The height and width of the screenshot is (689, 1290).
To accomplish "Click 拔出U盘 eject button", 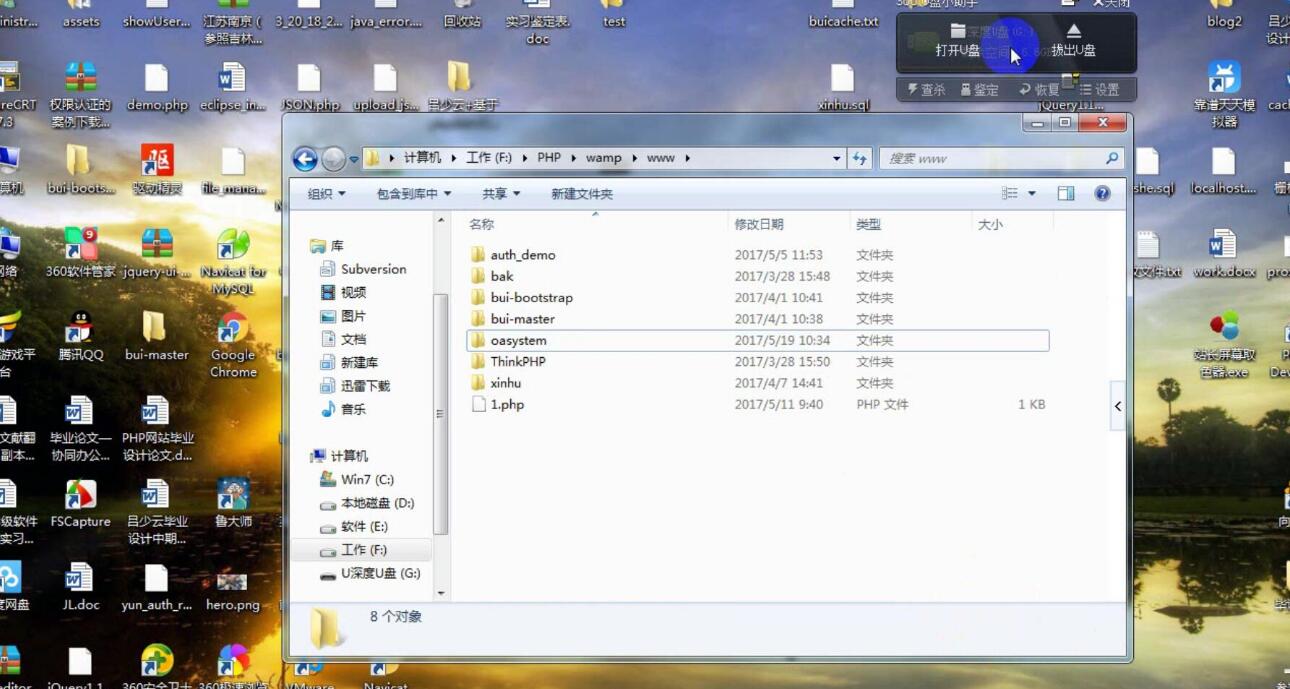I will coord(1073,42).
